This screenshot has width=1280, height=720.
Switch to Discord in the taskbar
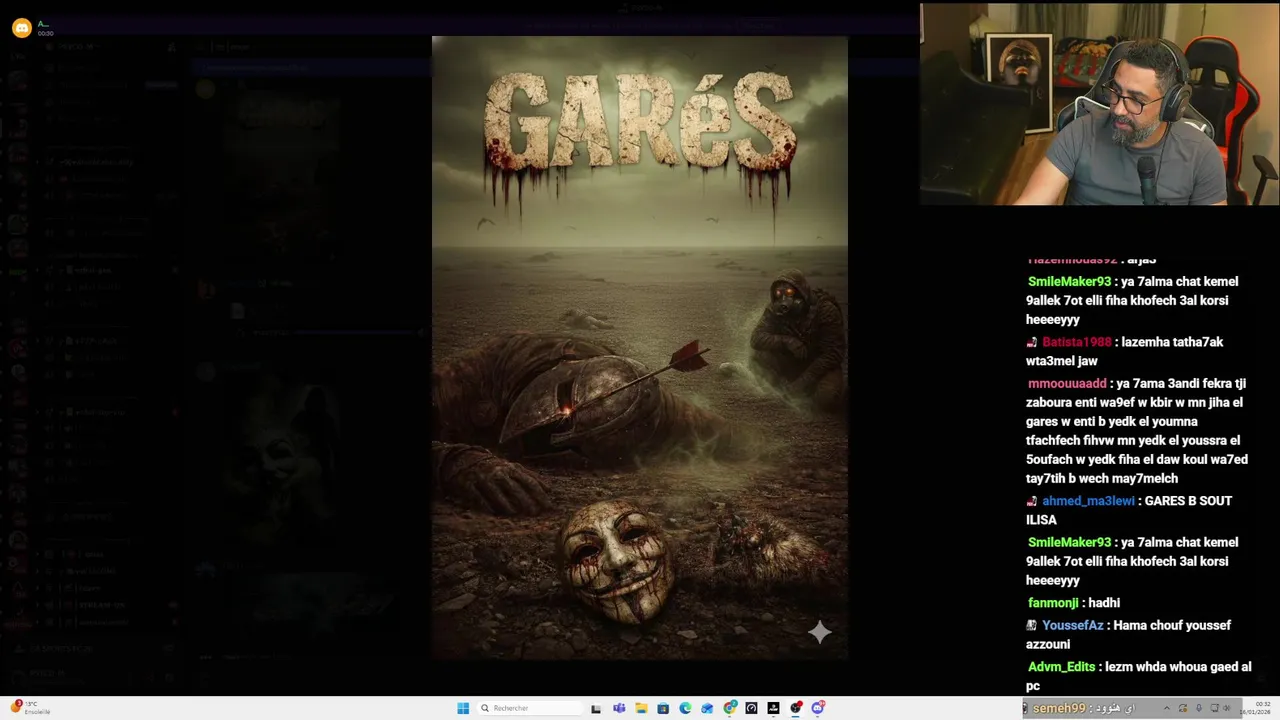point(818,708)
